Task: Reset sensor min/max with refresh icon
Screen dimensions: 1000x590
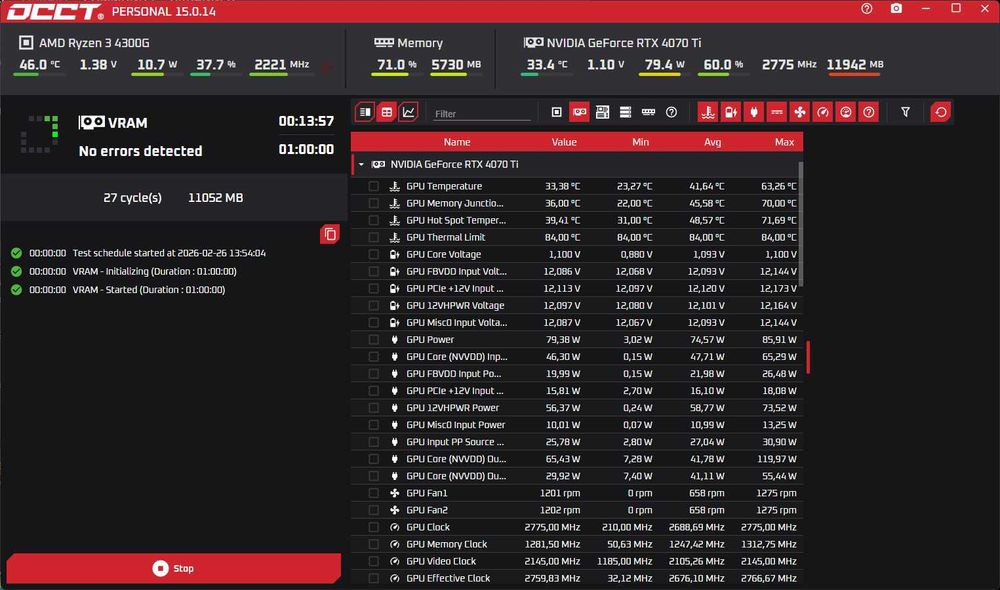Action: (x=941, y=112)
